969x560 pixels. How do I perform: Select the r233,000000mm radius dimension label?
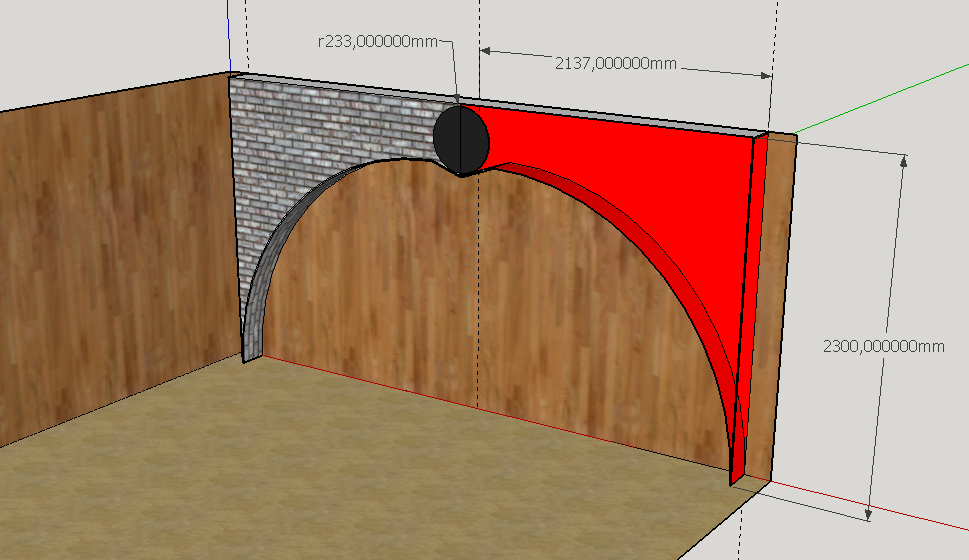376,42
